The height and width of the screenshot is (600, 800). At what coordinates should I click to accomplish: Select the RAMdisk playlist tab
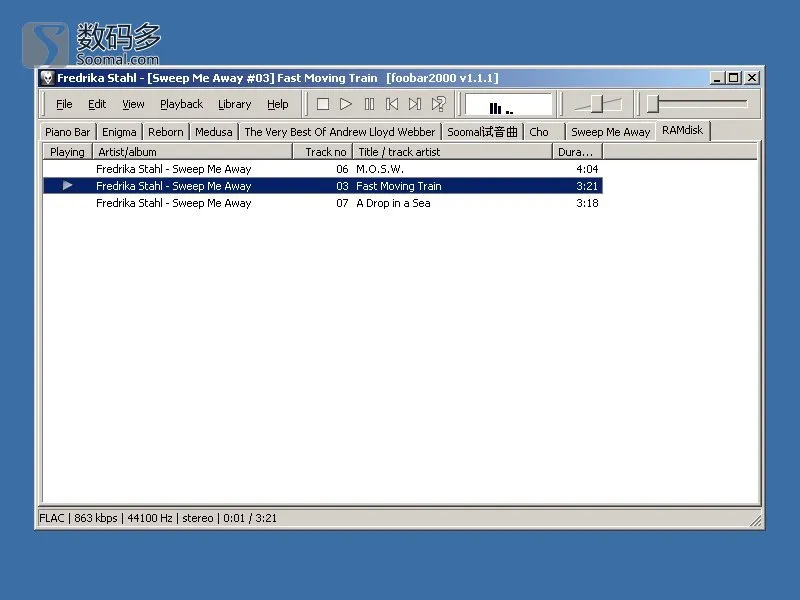pos(683,131)
